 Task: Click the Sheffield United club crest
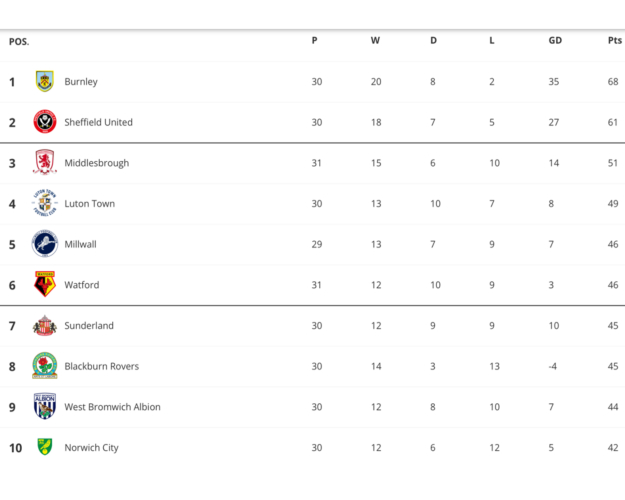pyautogui.click(x=45, y=122)
